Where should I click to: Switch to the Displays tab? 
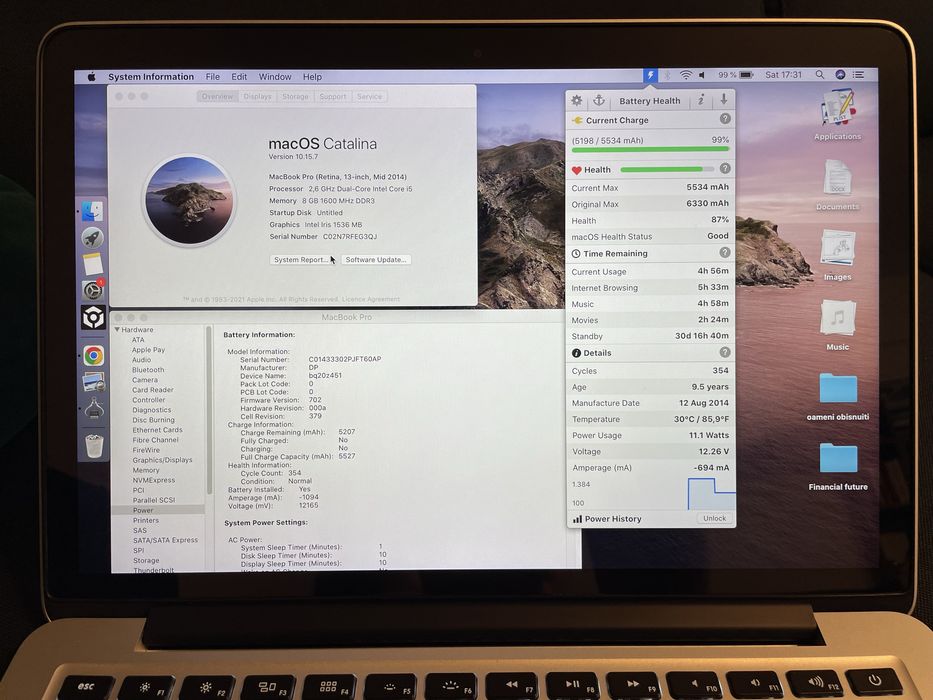(x=258, y=96)
